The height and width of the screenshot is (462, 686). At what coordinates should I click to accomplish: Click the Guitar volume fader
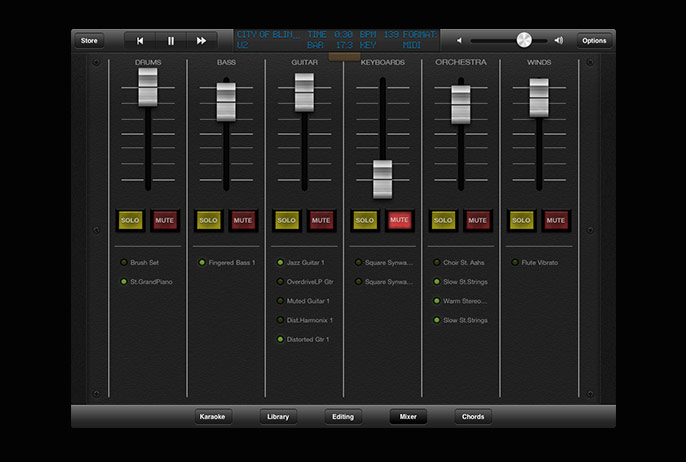pos(304,92)
